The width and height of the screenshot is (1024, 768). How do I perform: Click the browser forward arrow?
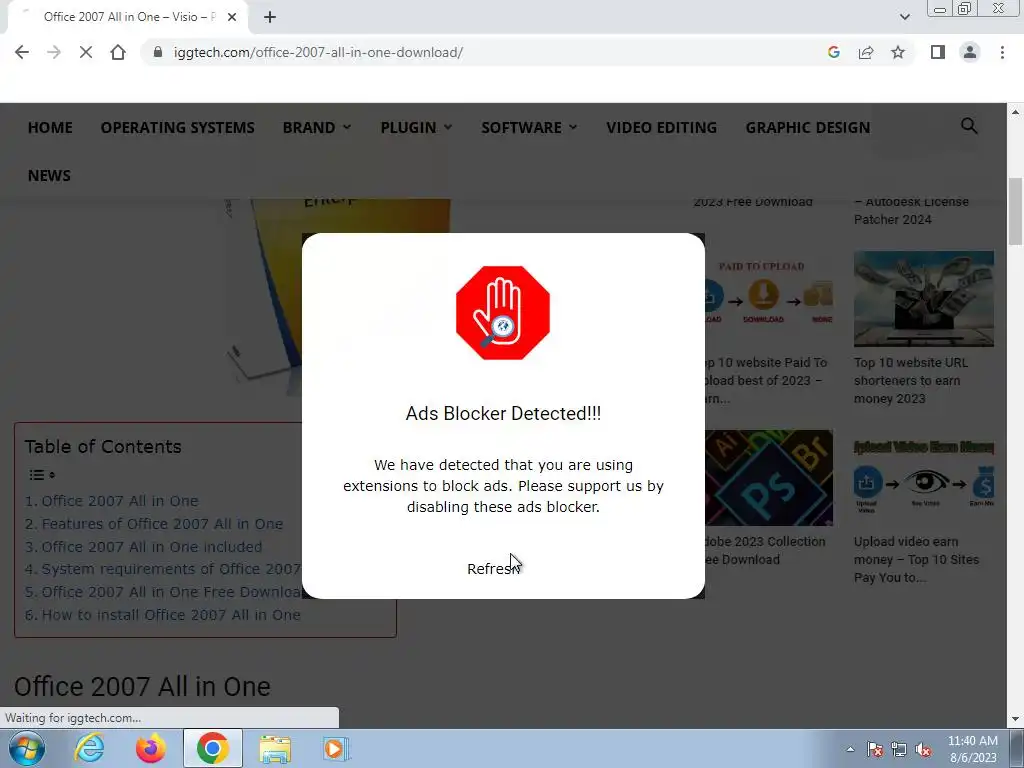click(x=54, y=52)
